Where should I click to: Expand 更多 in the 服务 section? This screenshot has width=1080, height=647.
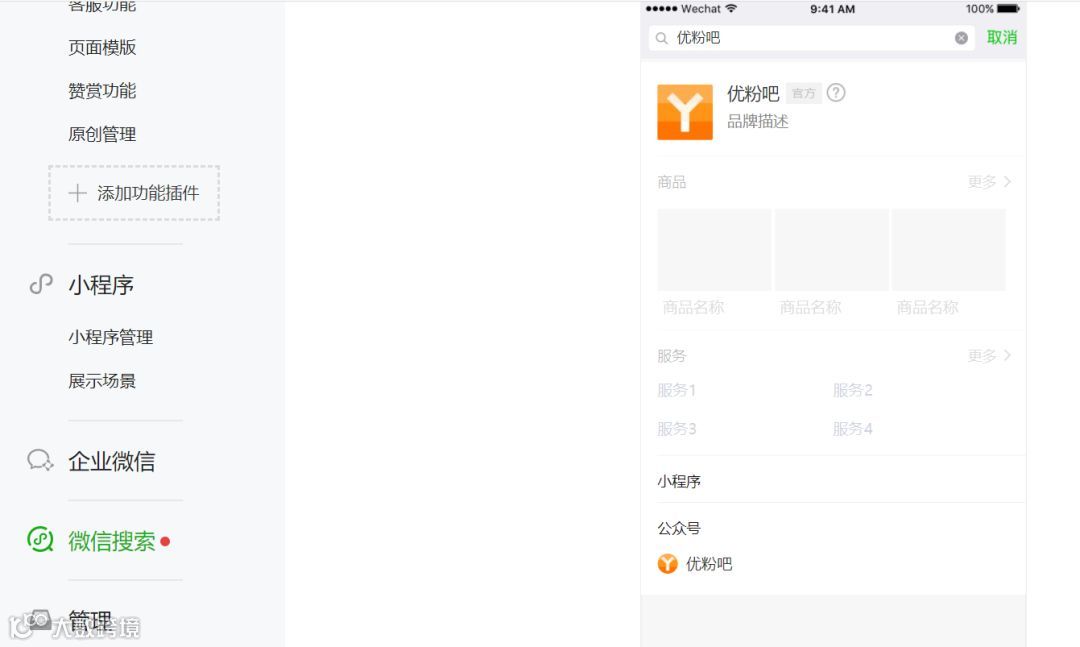pyautogui.click(x=989, y=356)
